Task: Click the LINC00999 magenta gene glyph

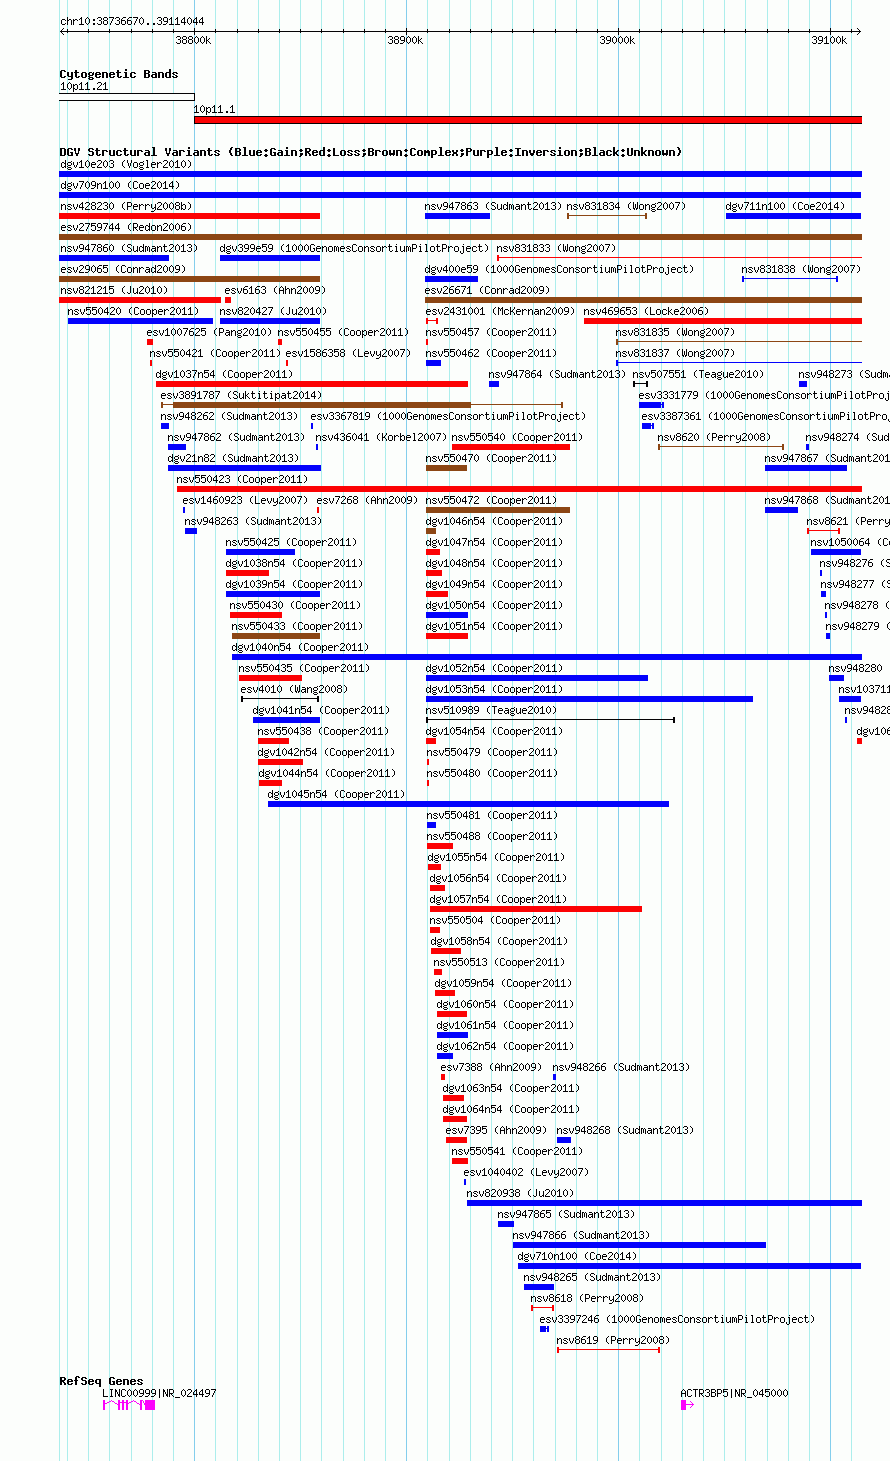Action: coord(129,1405)
